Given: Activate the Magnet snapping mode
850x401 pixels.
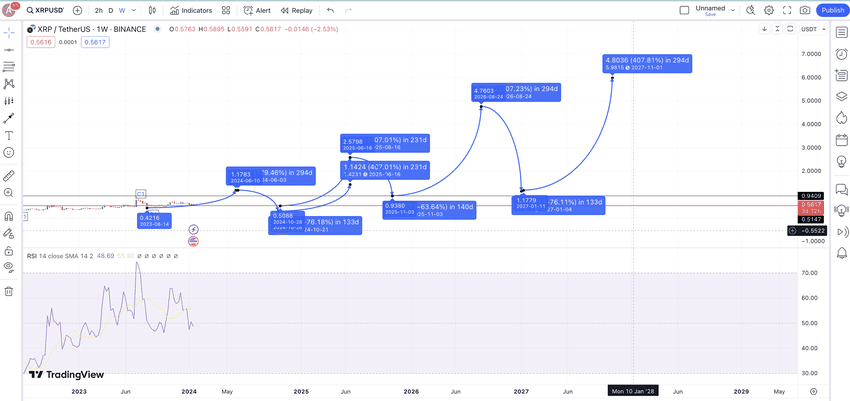Looking at the screenshot, I should tap(9, 216).
